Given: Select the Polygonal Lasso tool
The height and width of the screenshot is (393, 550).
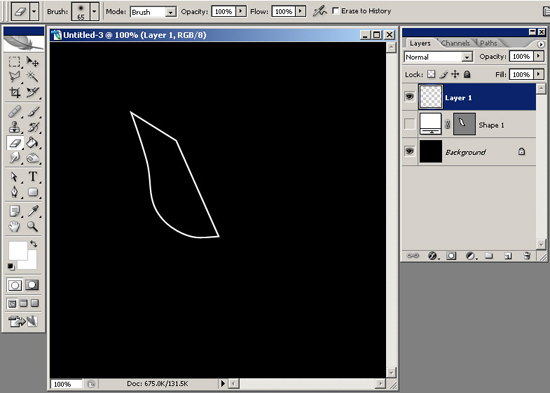Looking at the screenshot, I should tap(14, 76).
